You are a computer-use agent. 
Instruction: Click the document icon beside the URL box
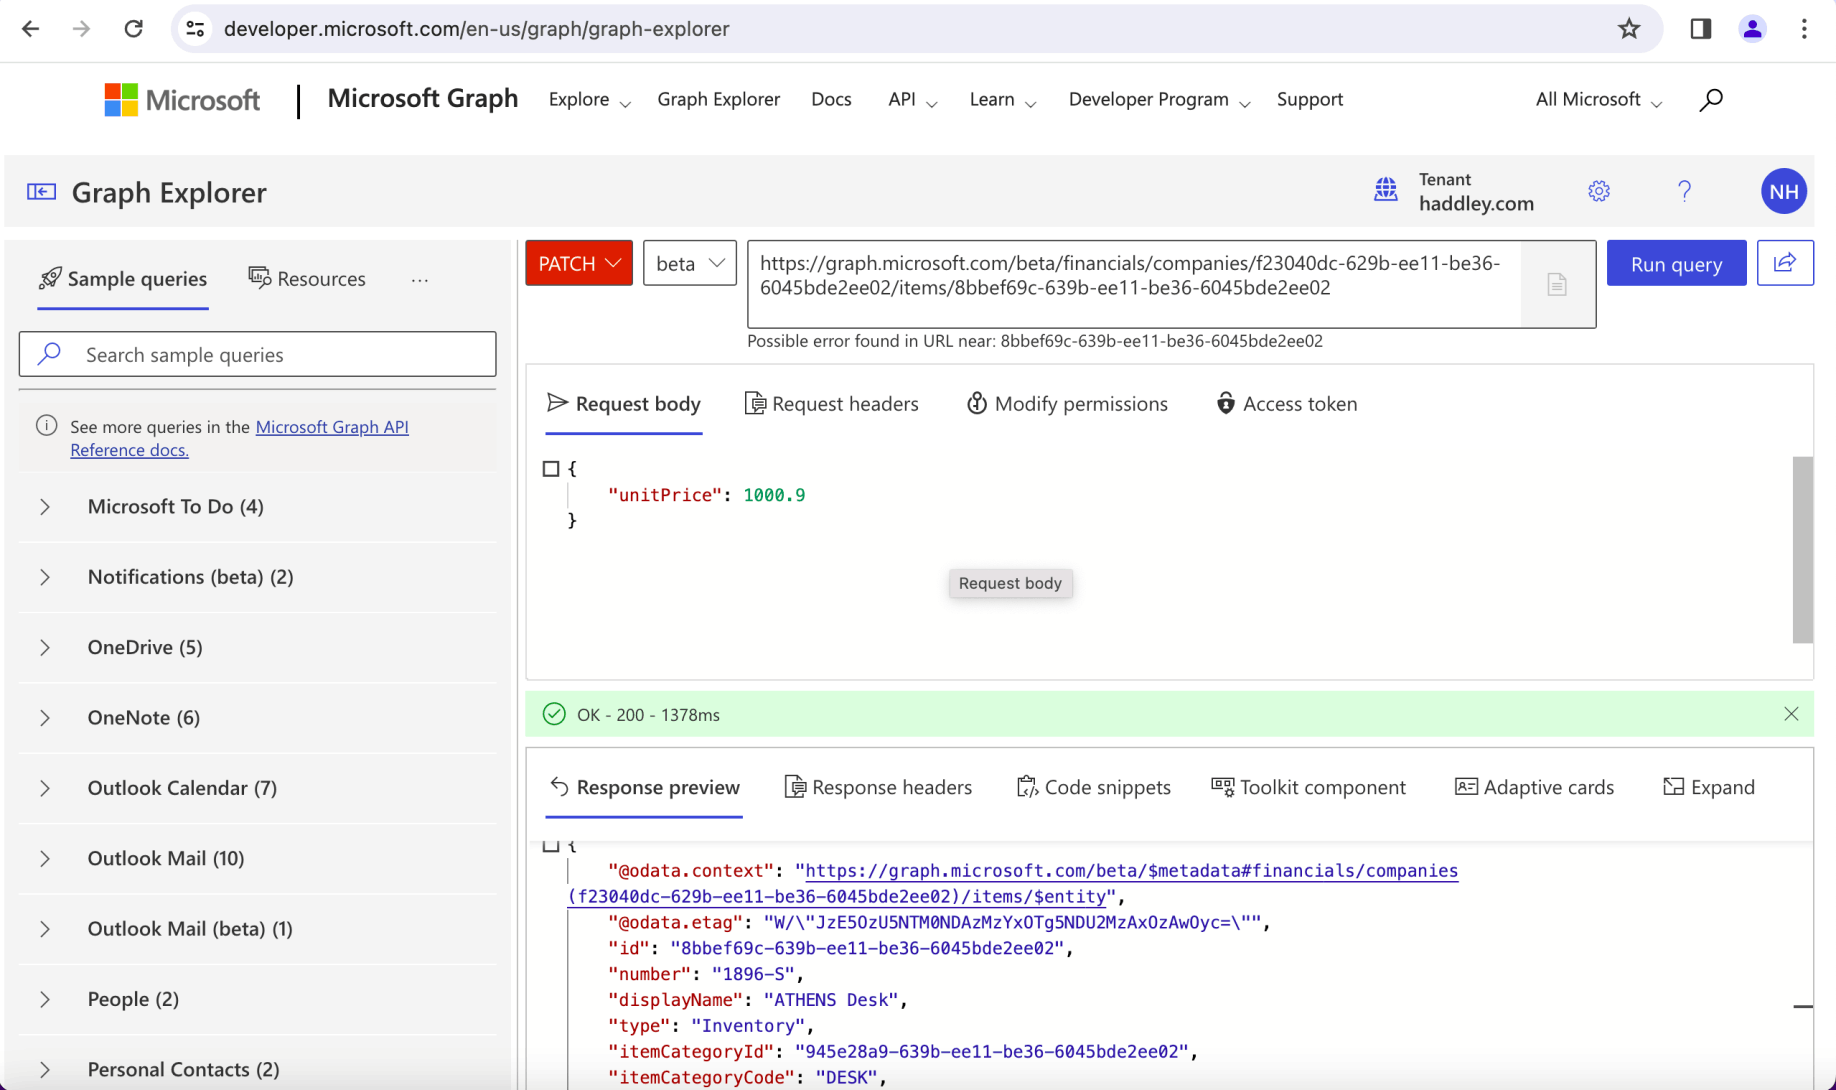pyautogui.click(x=1556, y=285)
